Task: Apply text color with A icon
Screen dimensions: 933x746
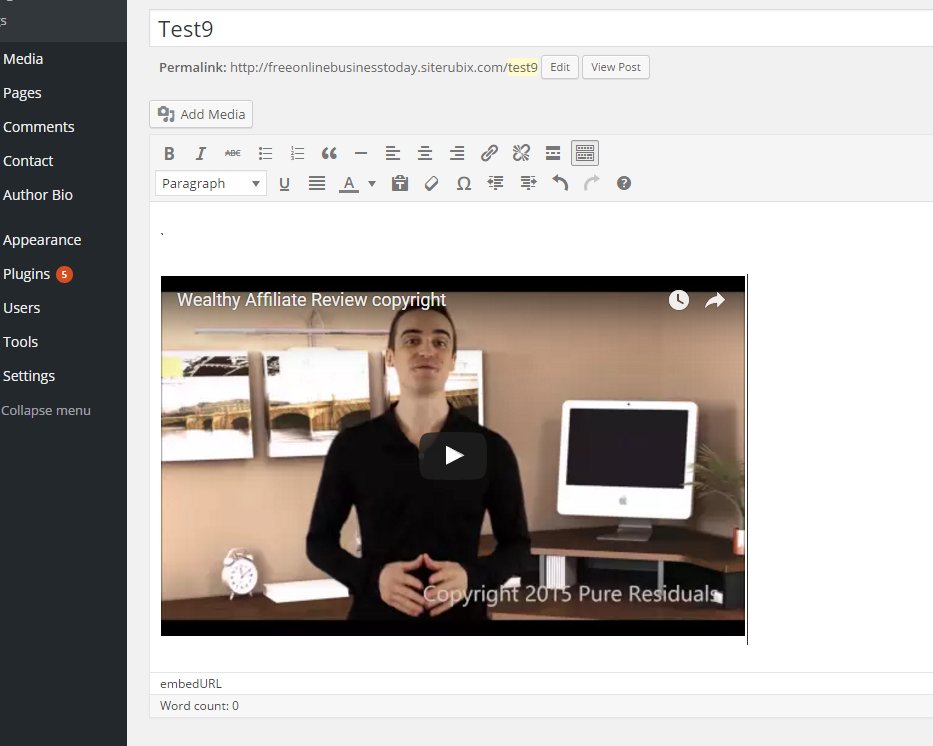Action: click(x=349, y=184)
